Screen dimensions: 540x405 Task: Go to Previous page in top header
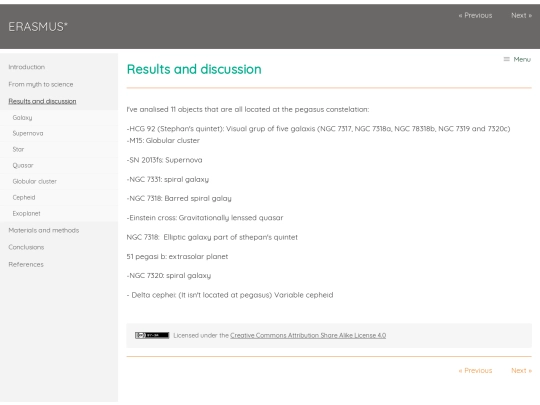tap(475, 15)
